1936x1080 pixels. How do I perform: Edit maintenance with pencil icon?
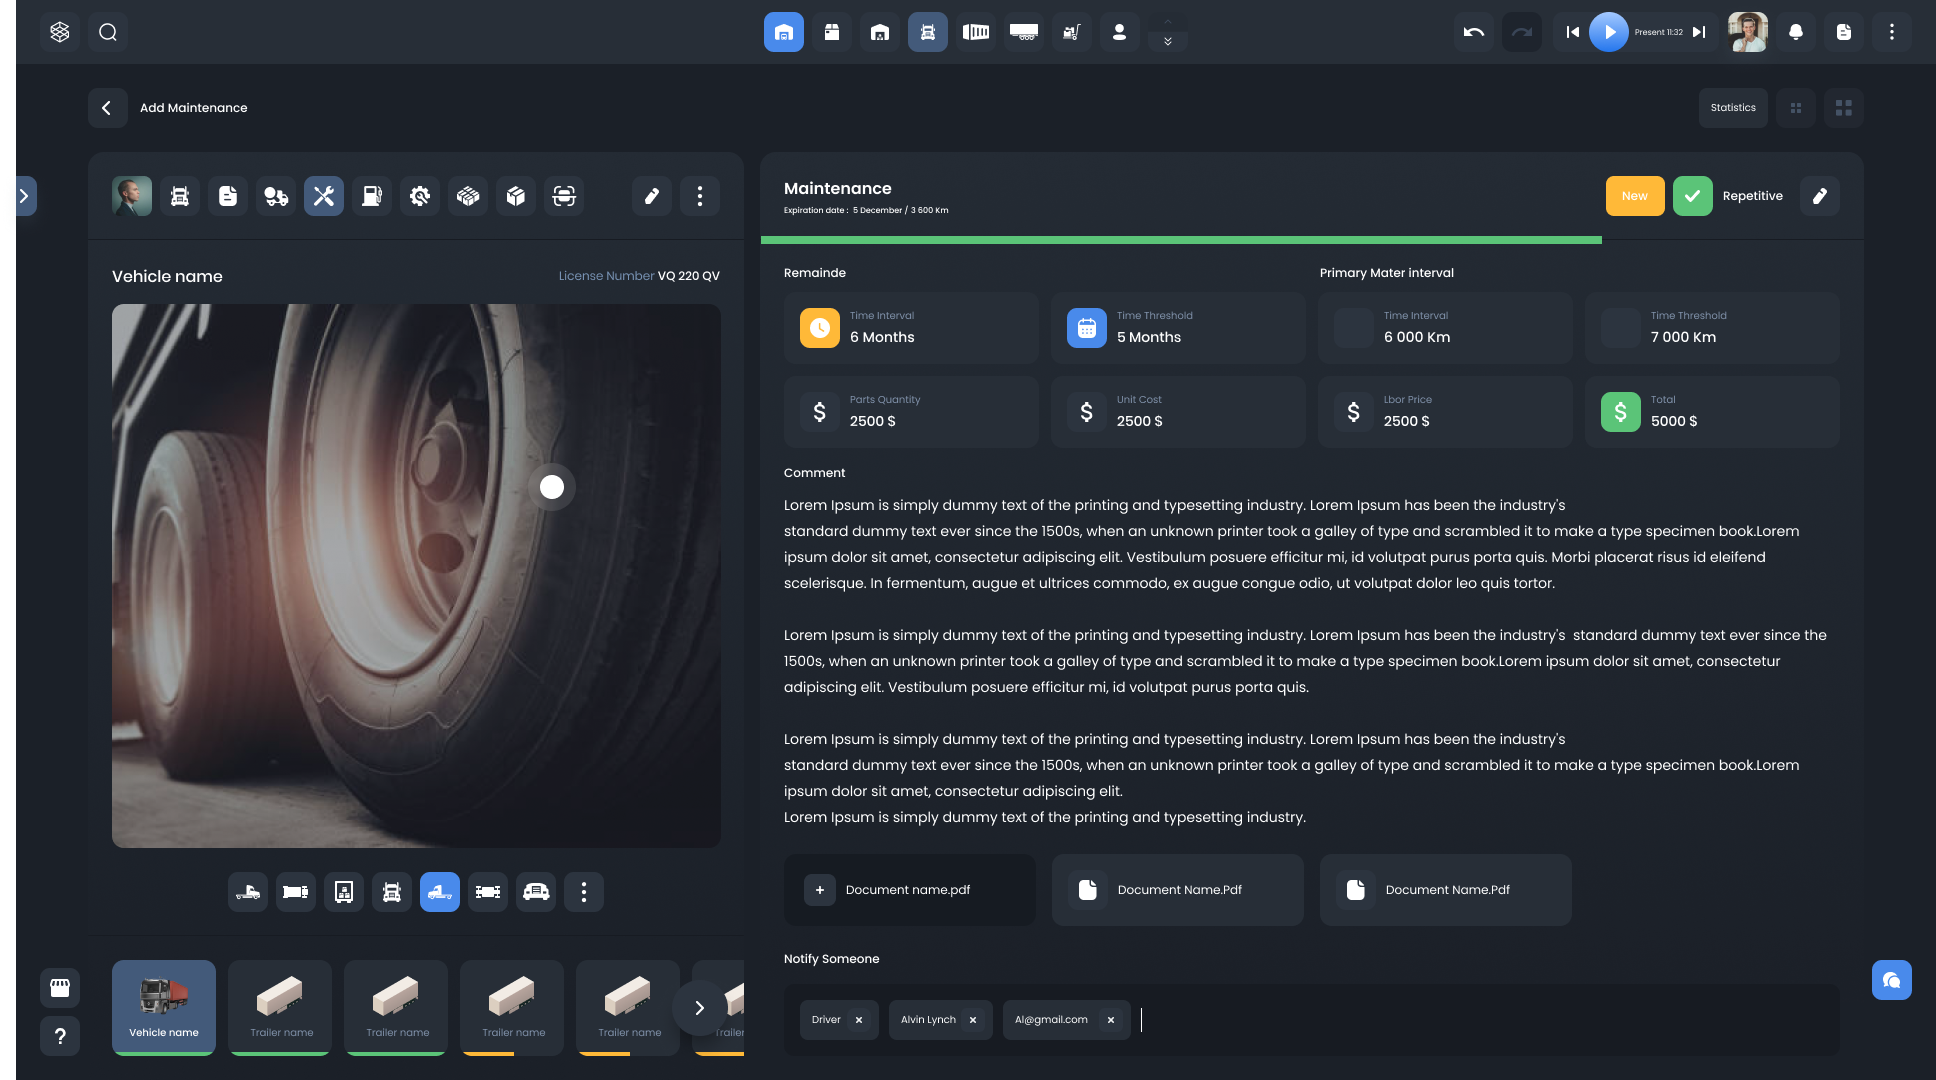[x=1820, y=196]
